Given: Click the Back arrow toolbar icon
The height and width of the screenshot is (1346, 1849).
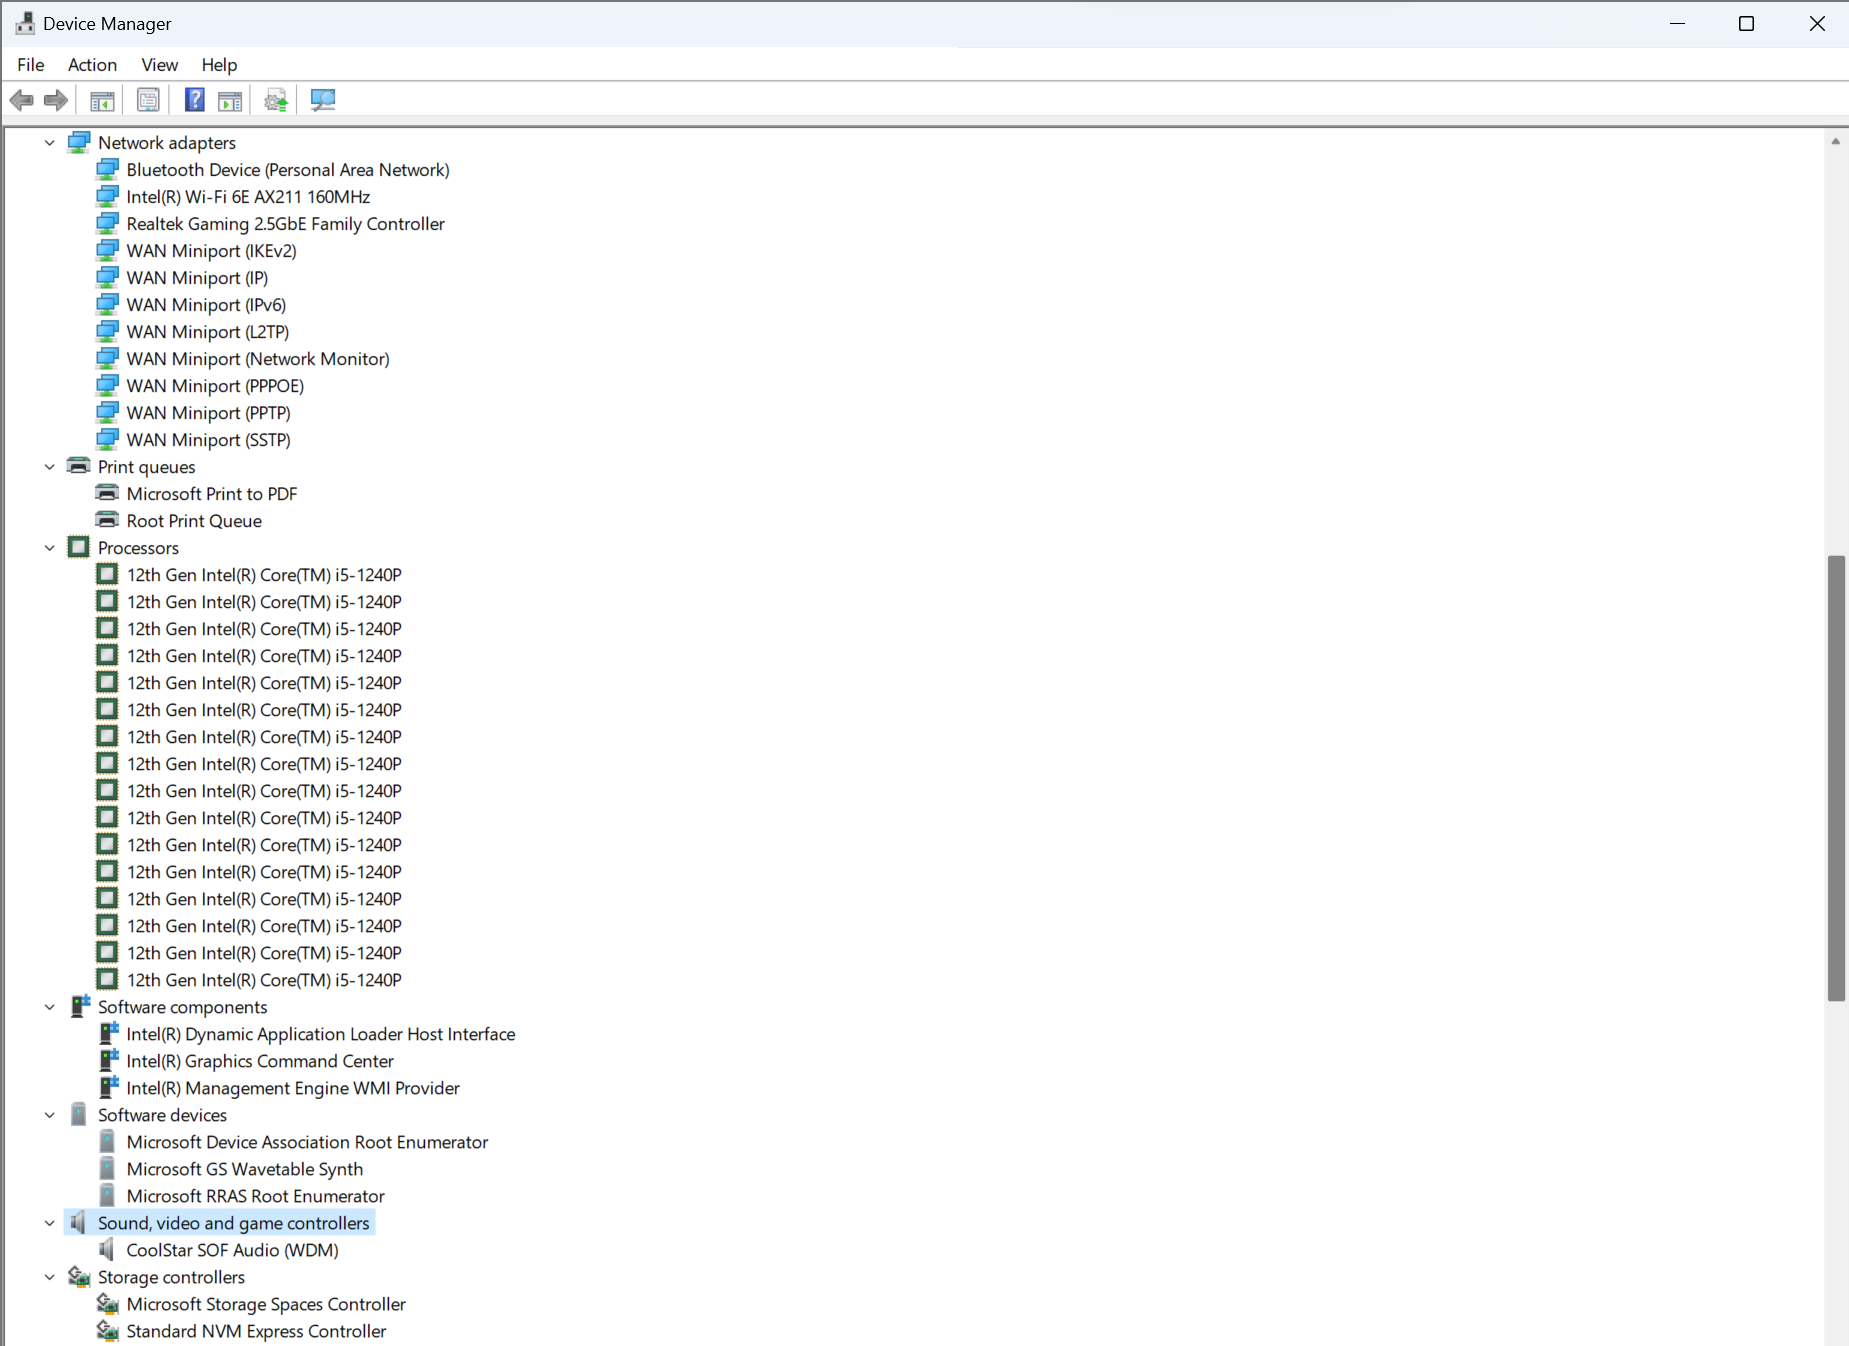Looking at the screenshot, I should [21, 100].
